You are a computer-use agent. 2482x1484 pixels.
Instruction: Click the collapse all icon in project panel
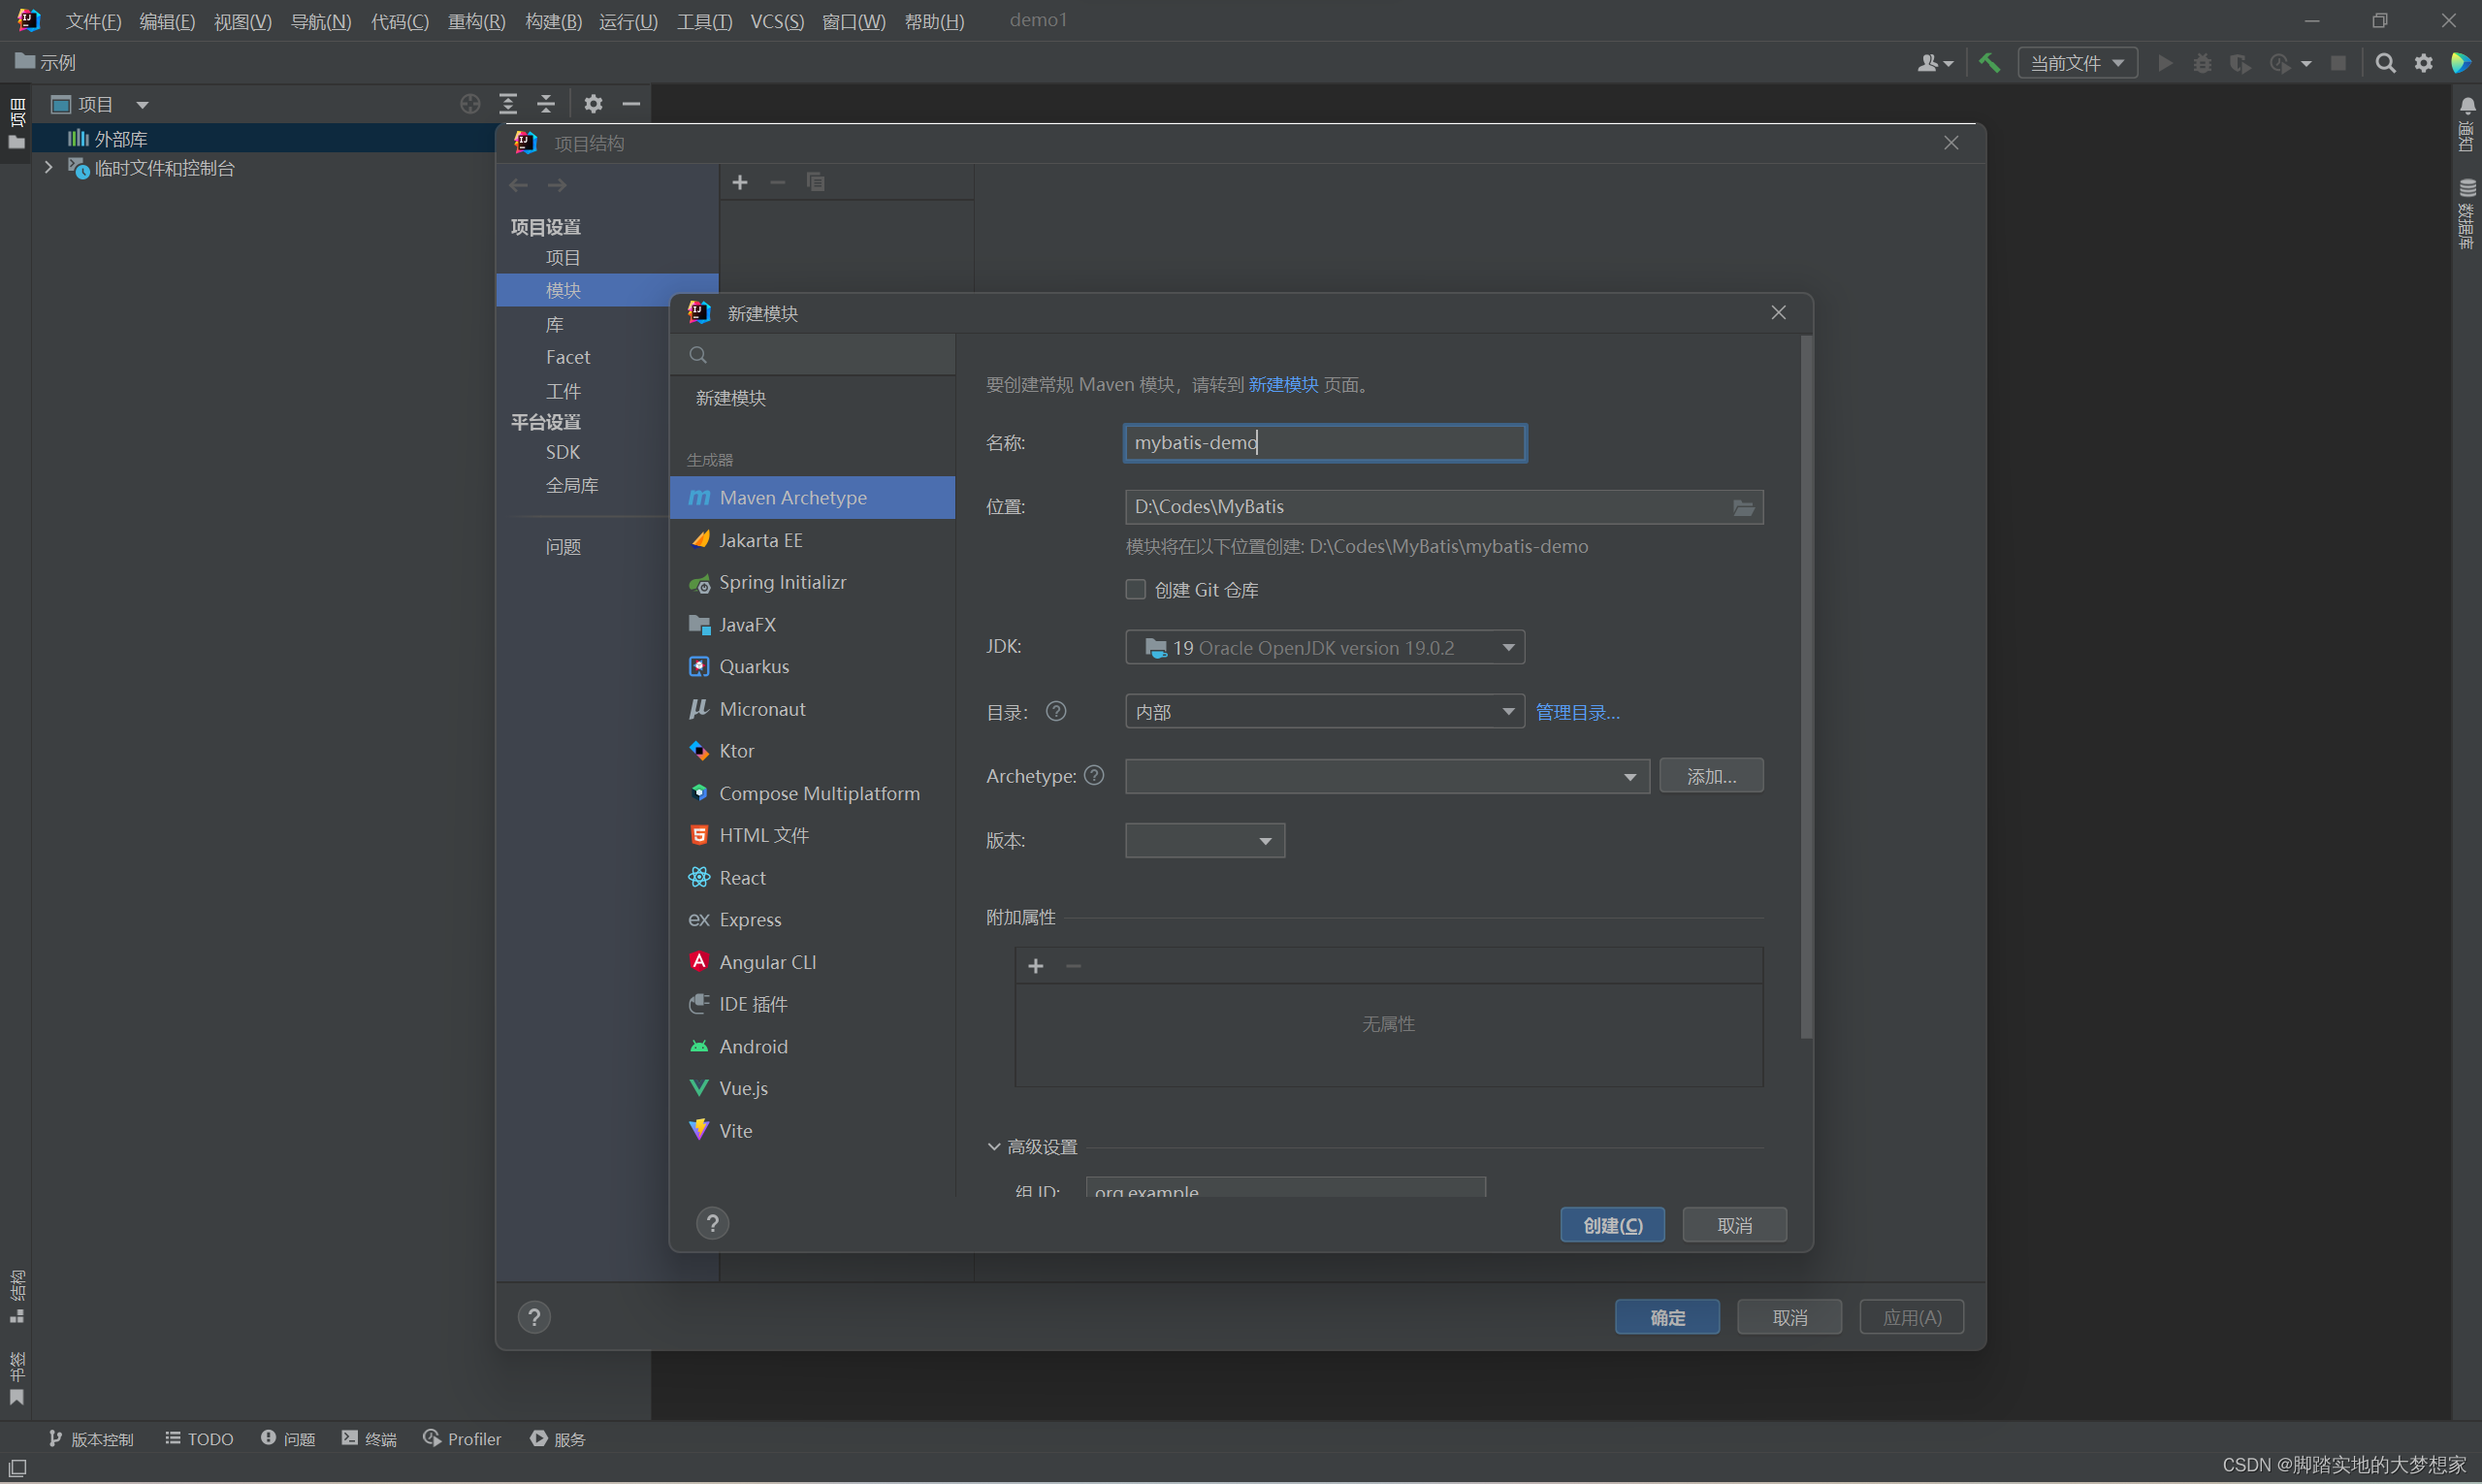546,103
